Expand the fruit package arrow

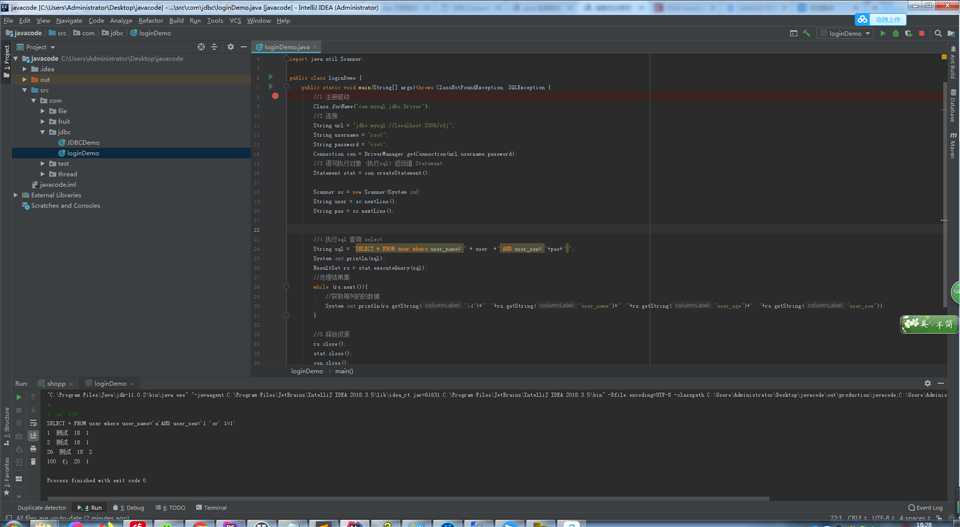coord(43,121)
